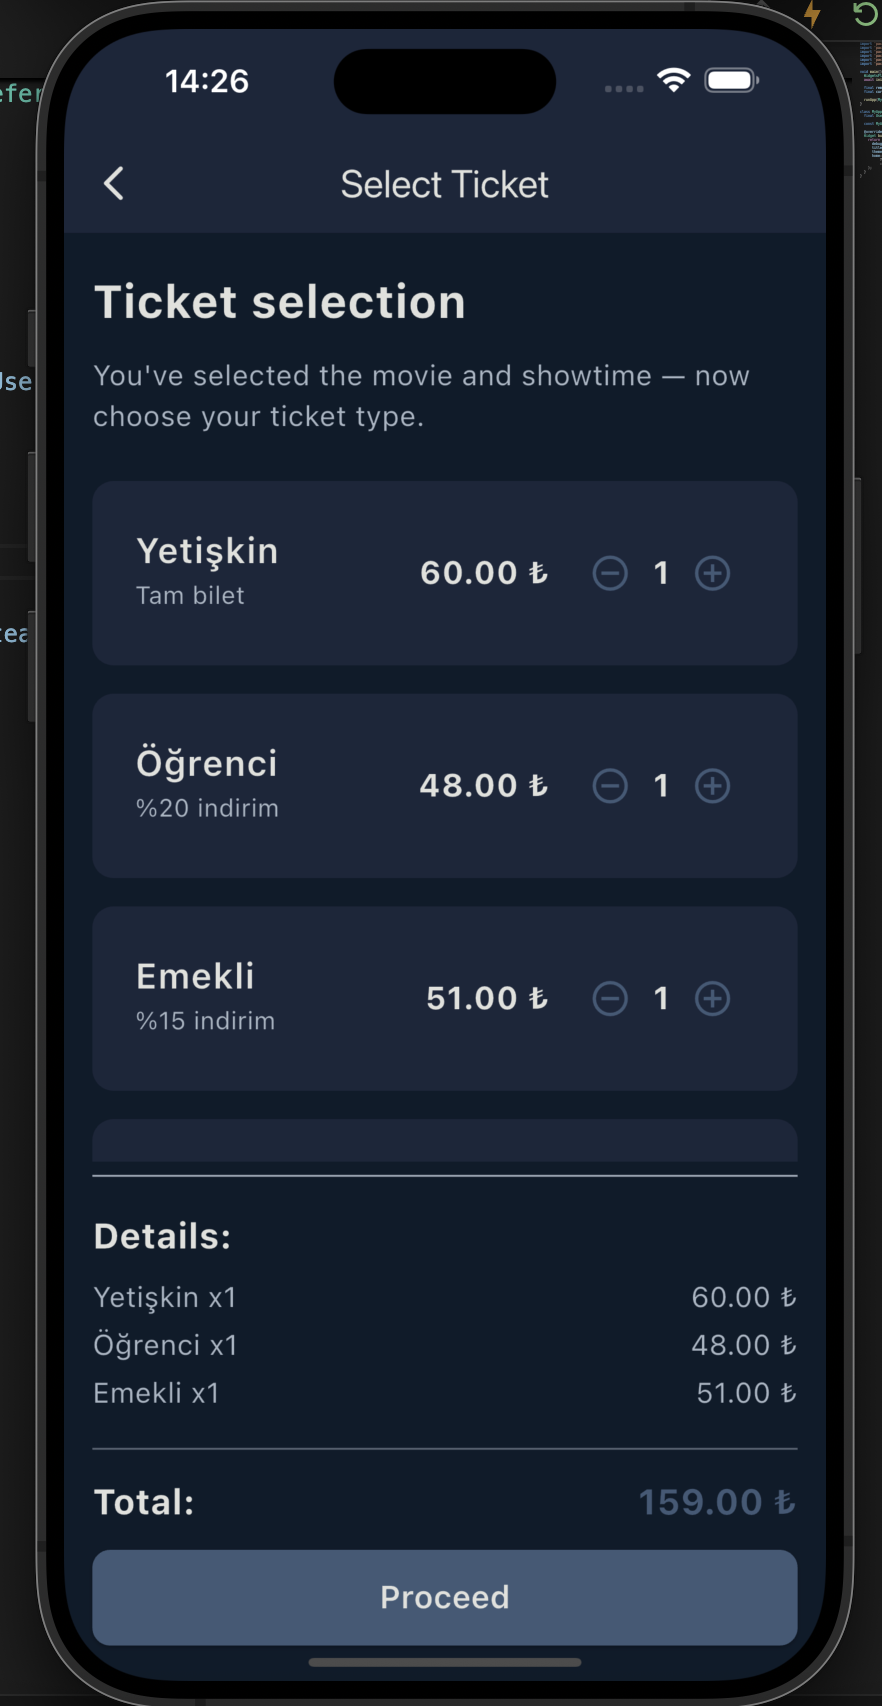This screenshot has width=882, height=1706.
Task: Add one more Öğrenci ticket
Action: pos(712,786)
